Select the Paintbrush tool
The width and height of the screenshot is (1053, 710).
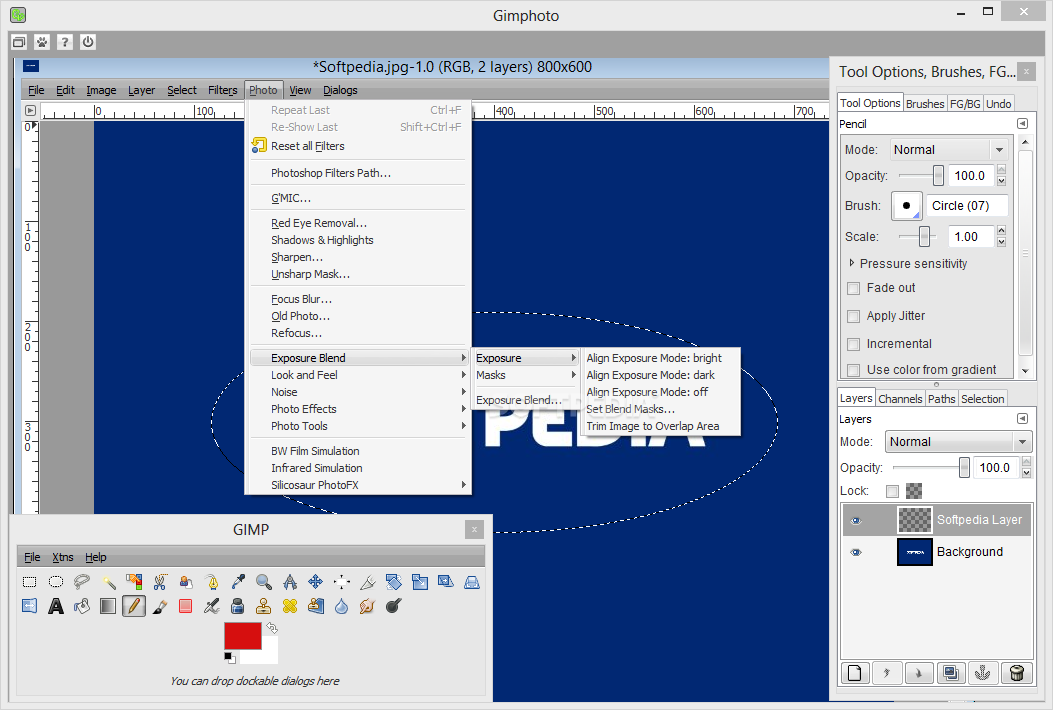tap(160, 606)
